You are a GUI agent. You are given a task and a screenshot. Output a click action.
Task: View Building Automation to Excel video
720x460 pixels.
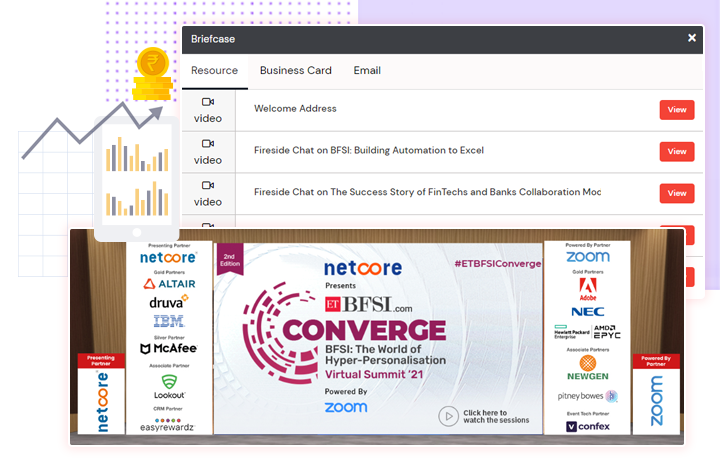(677, 152)
